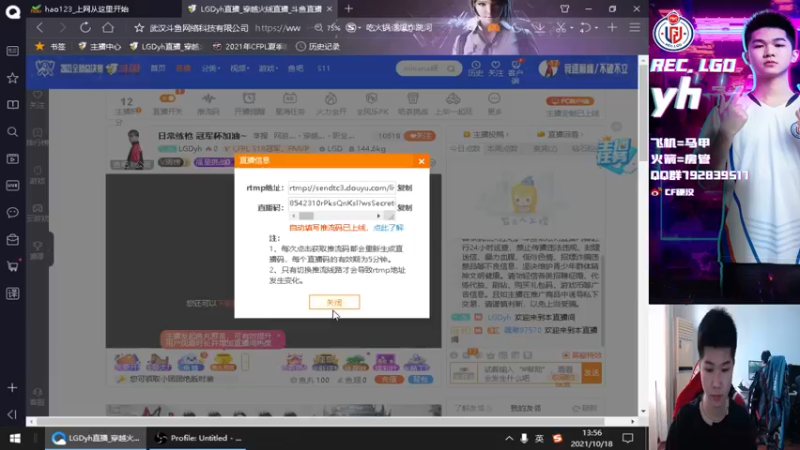
Task: Open OBS Profile: Untitled taskbar item
Action: pyautogui.click(x=198, y=438)
